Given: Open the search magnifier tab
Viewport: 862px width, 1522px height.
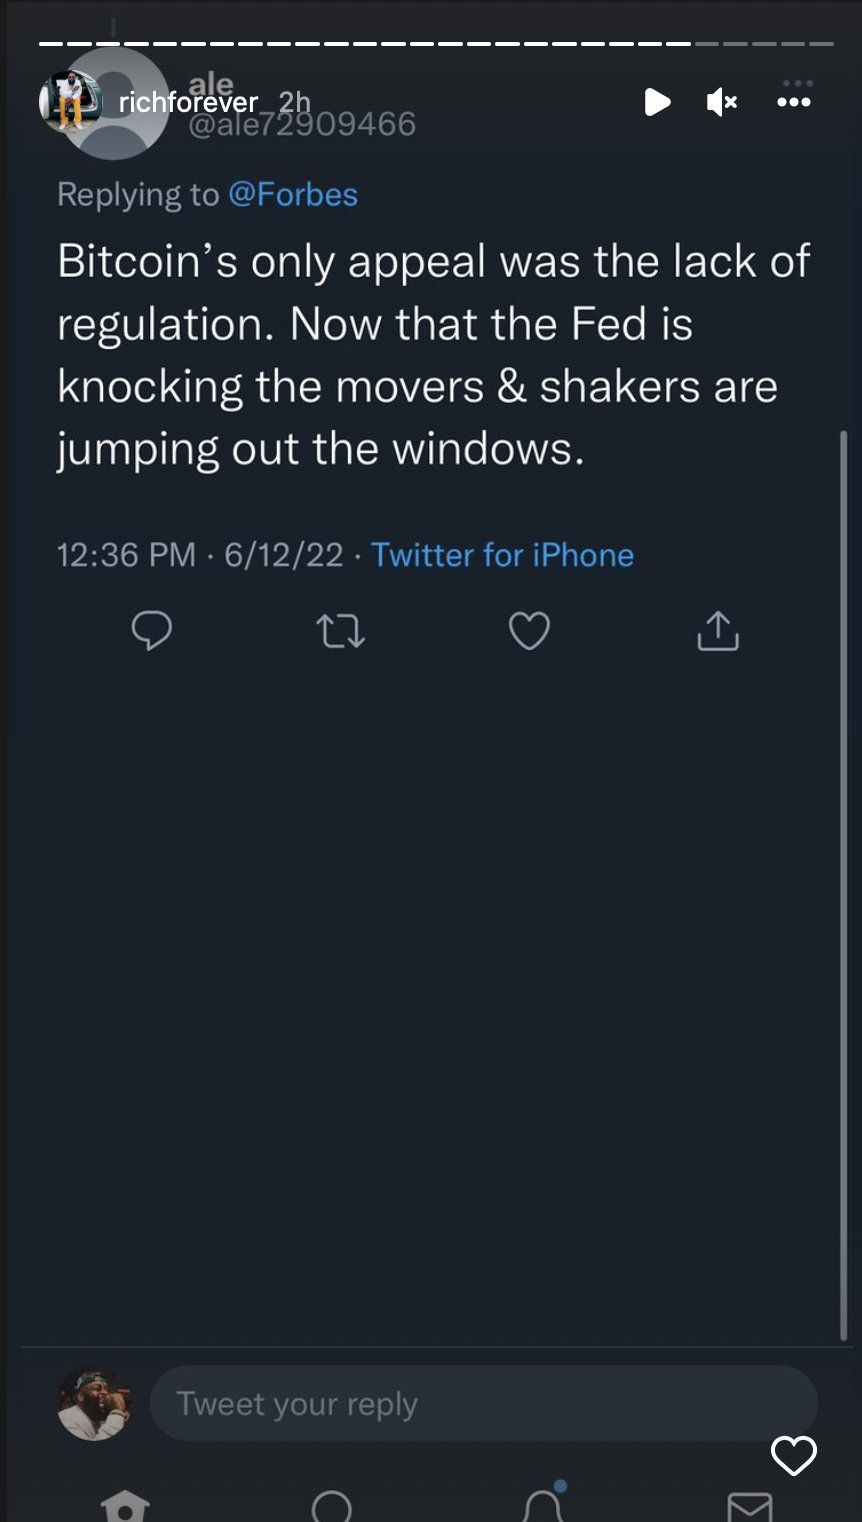Looking at the screenshot, I should point(332,1507).
